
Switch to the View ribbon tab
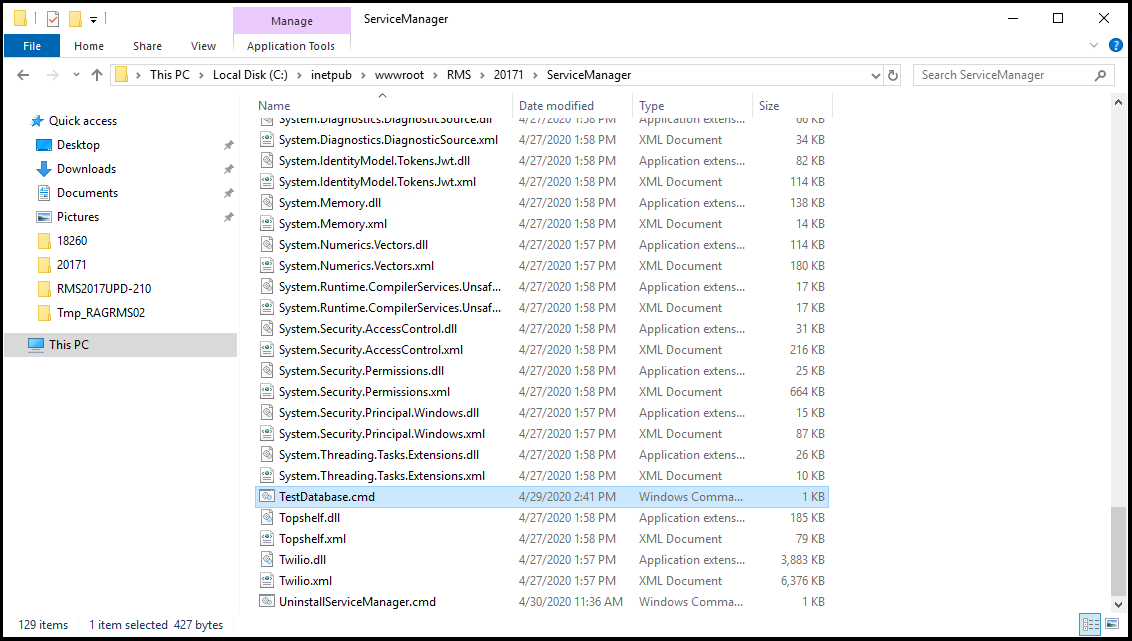(203, 45)
